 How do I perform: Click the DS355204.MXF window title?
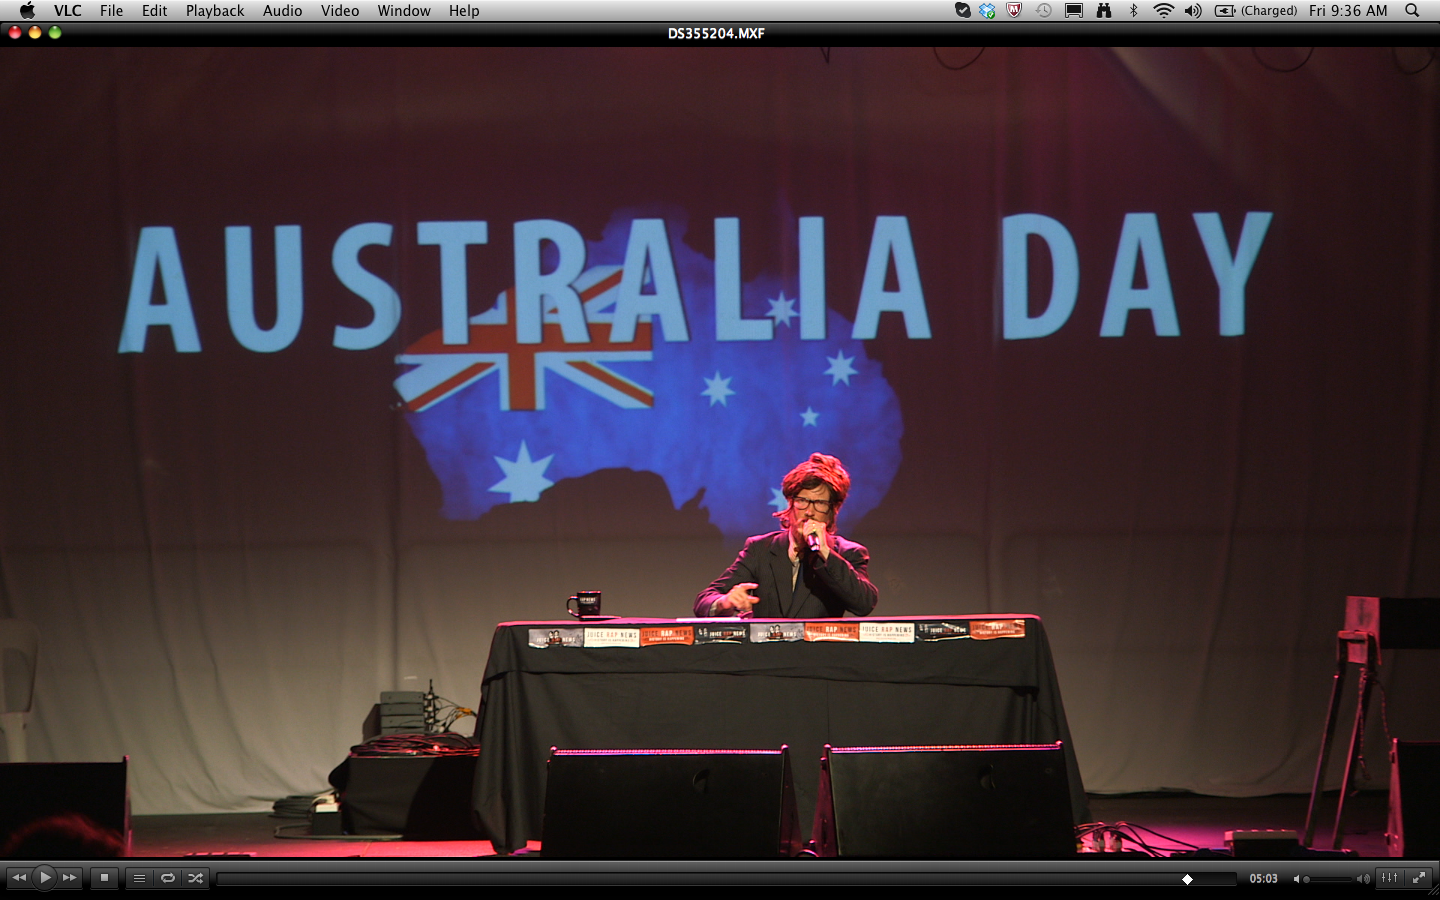click(716, 33)
